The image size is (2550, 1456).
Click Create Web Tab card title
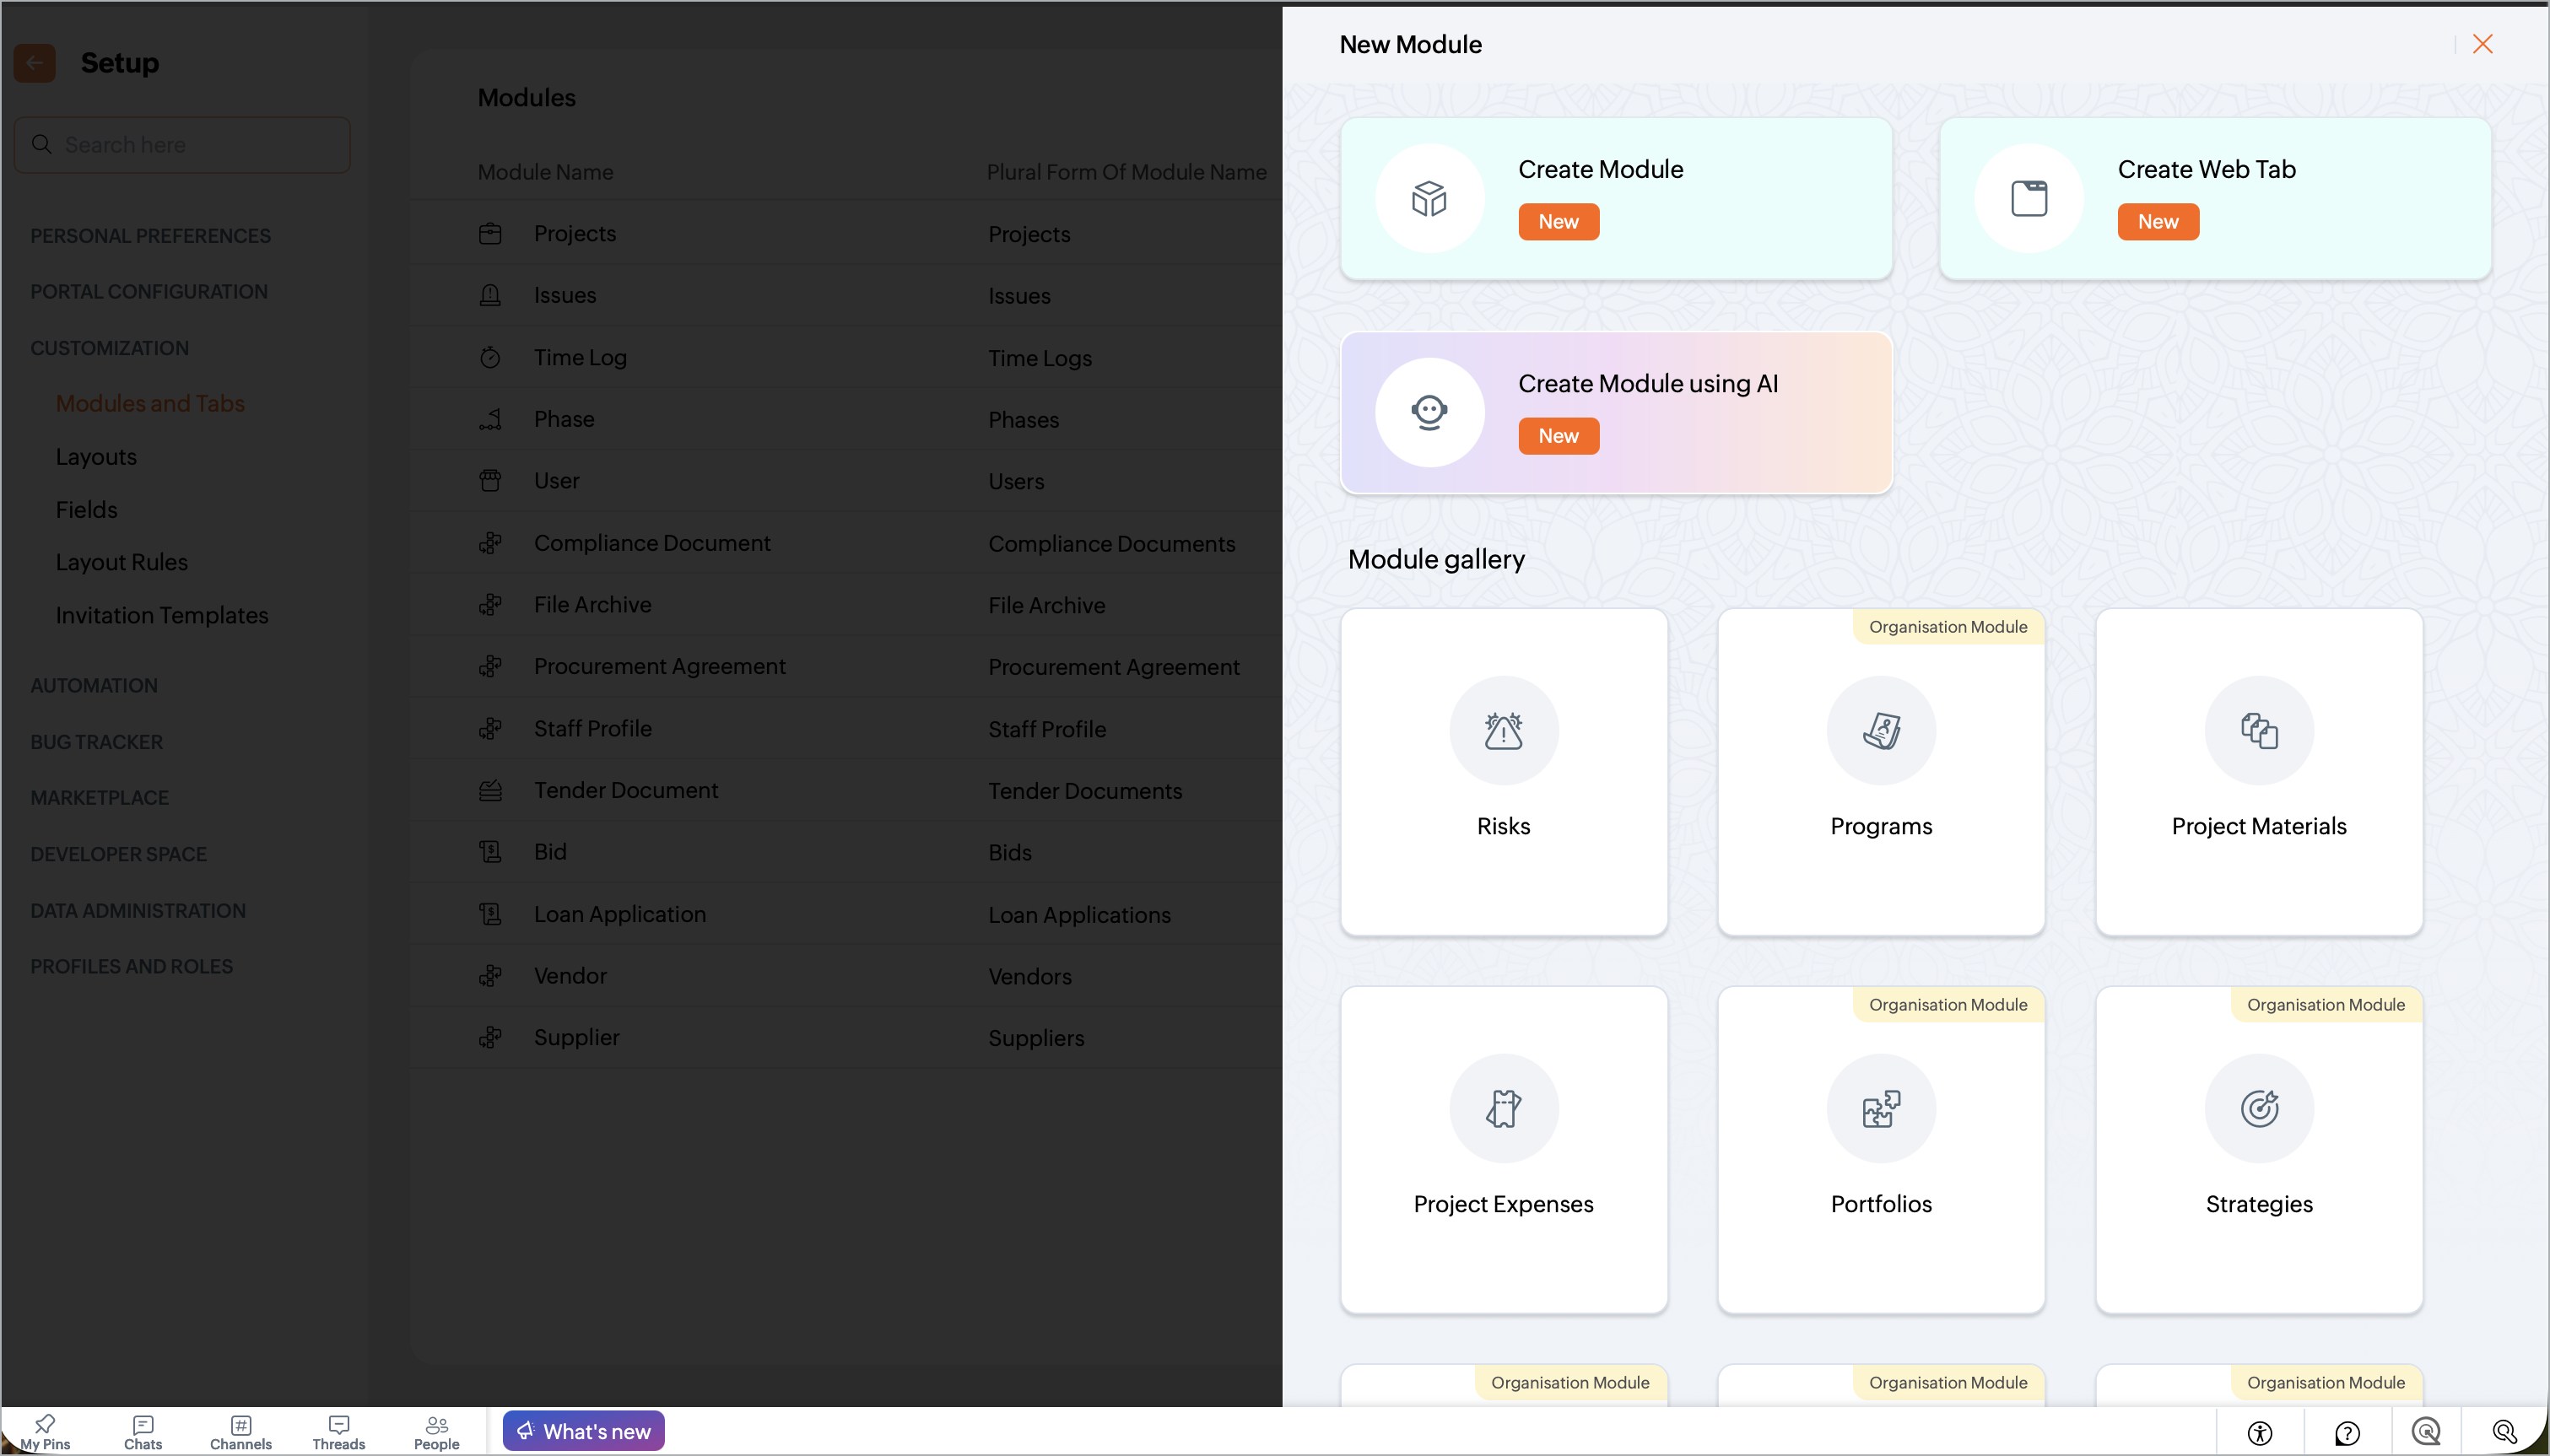2207,169
